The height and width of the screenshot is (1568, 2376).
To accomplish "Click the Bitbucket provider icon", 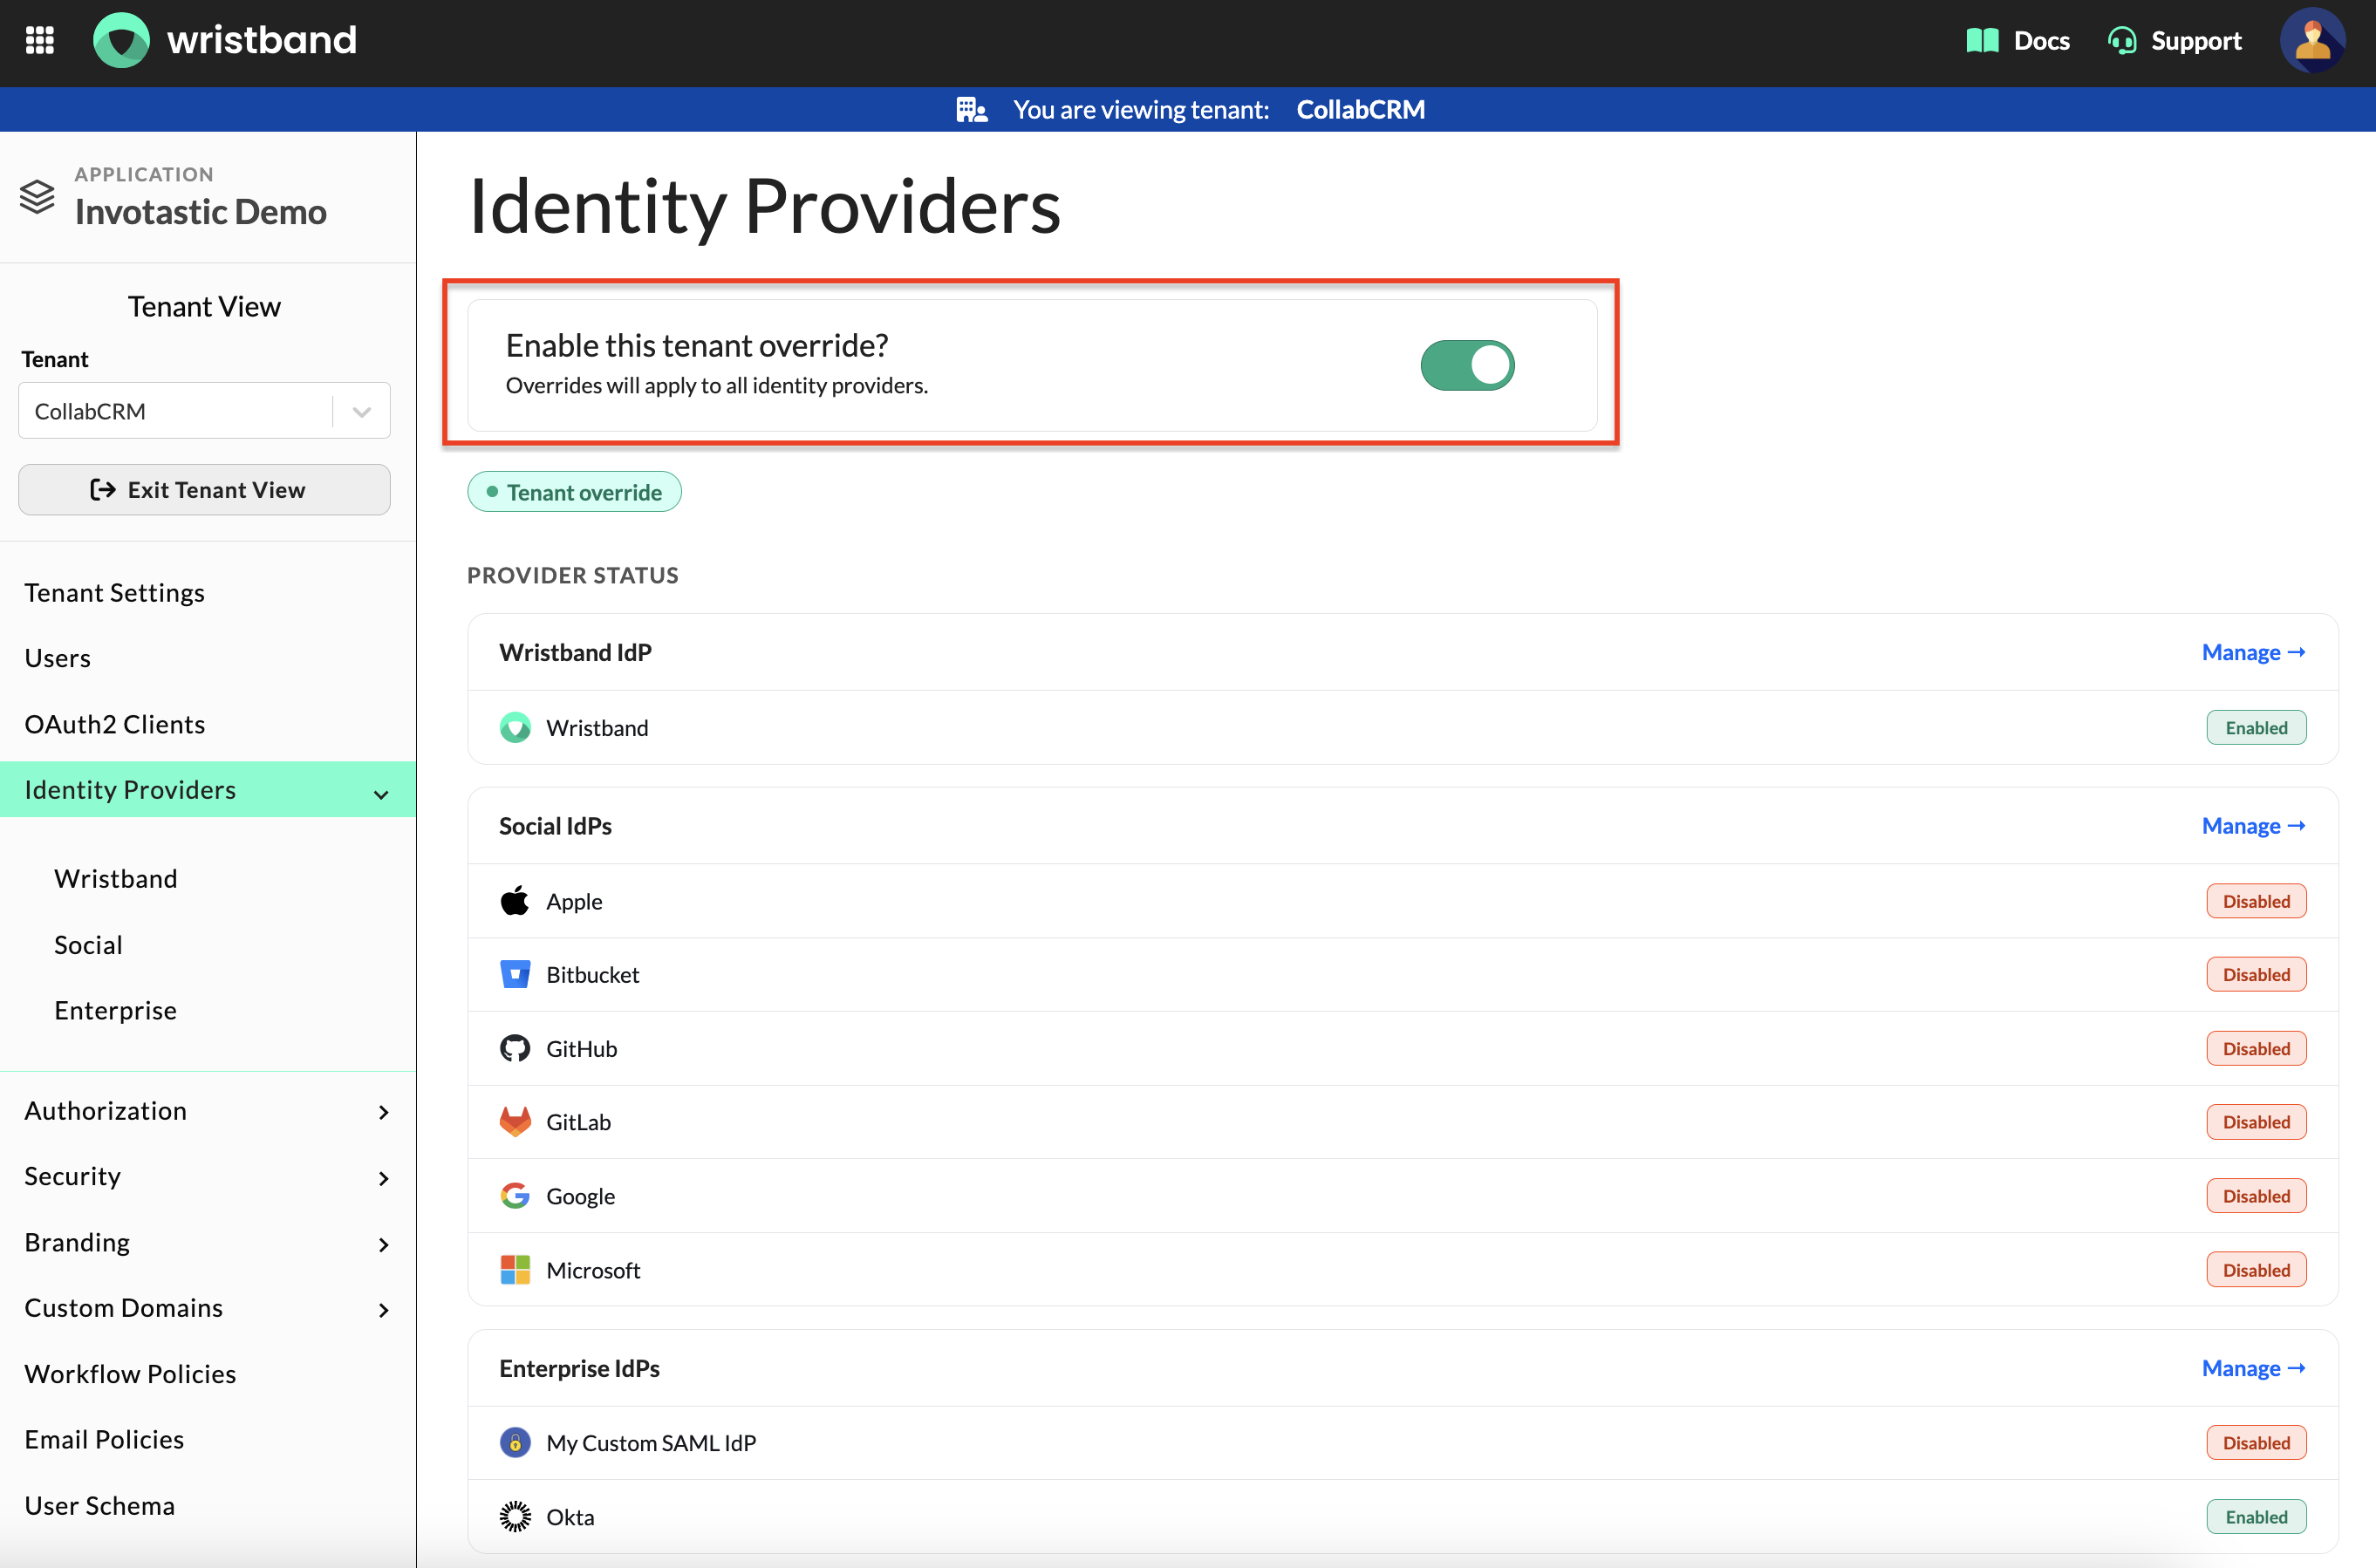I will tap(515, 974).
